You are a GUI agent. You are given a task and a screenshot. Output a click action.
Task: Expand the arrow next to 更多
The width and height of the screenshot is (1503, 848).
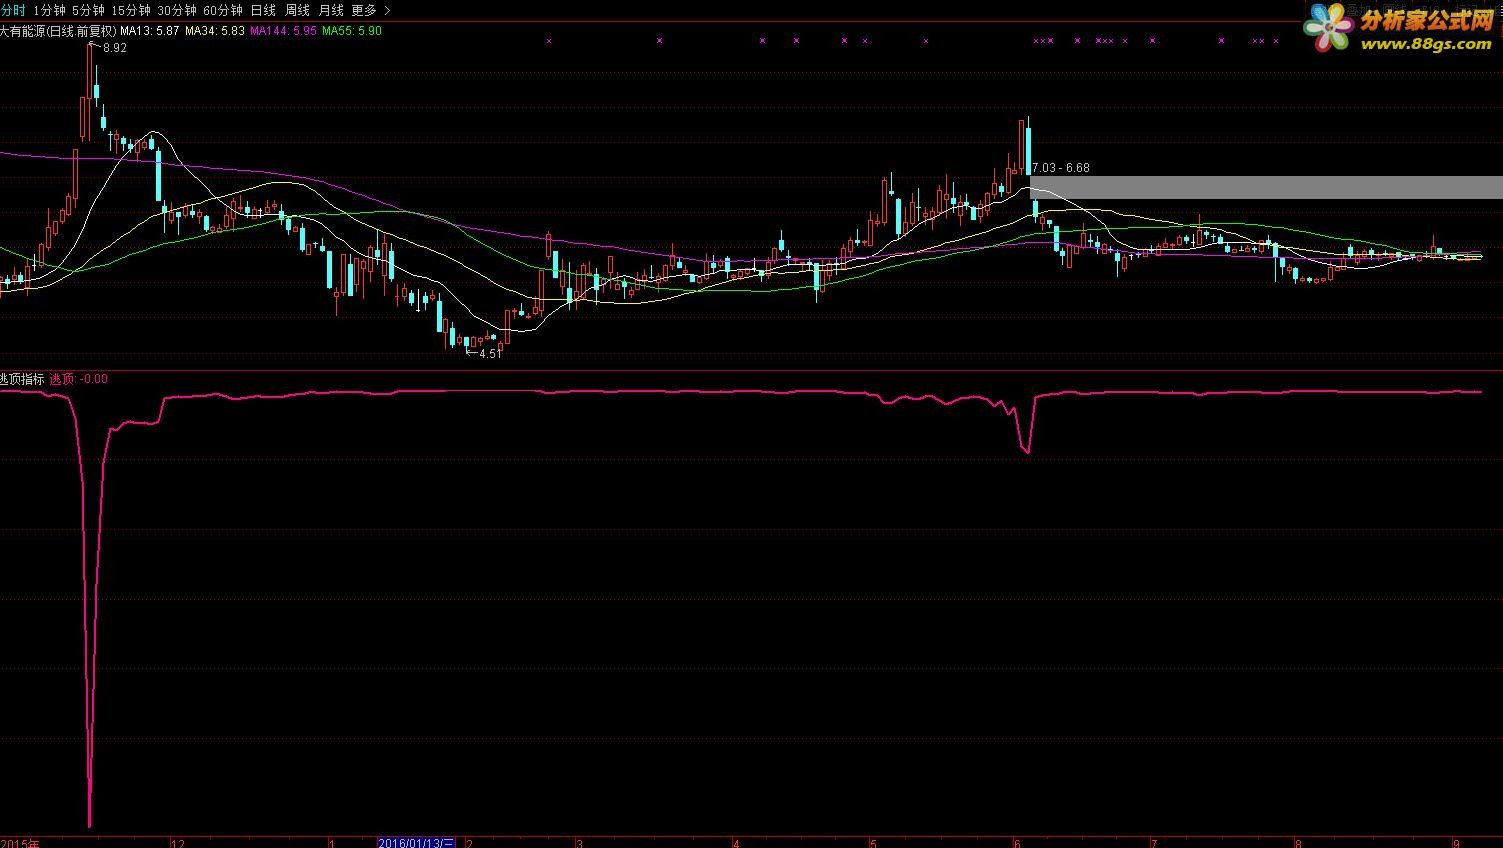click(x=388, y=10)
